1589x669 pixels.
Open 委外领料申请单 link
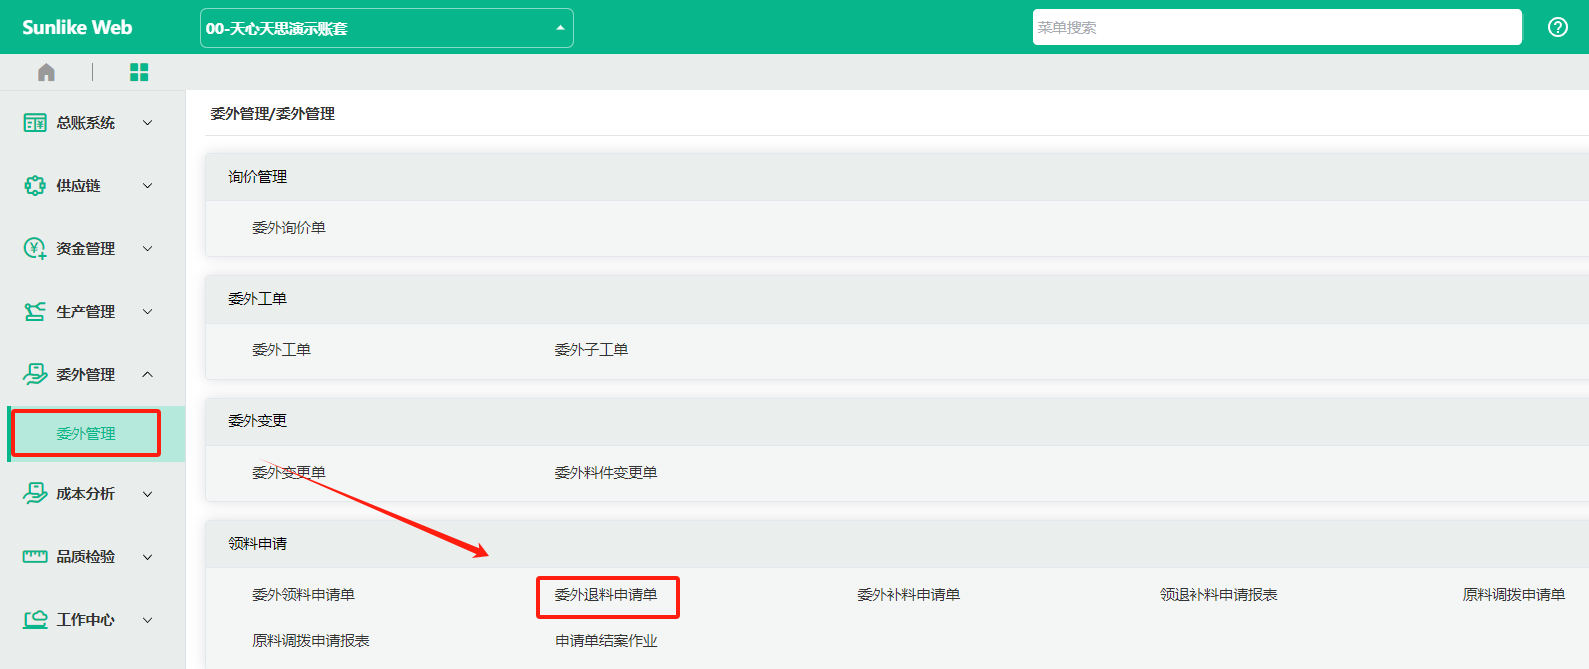pos(303,595)
